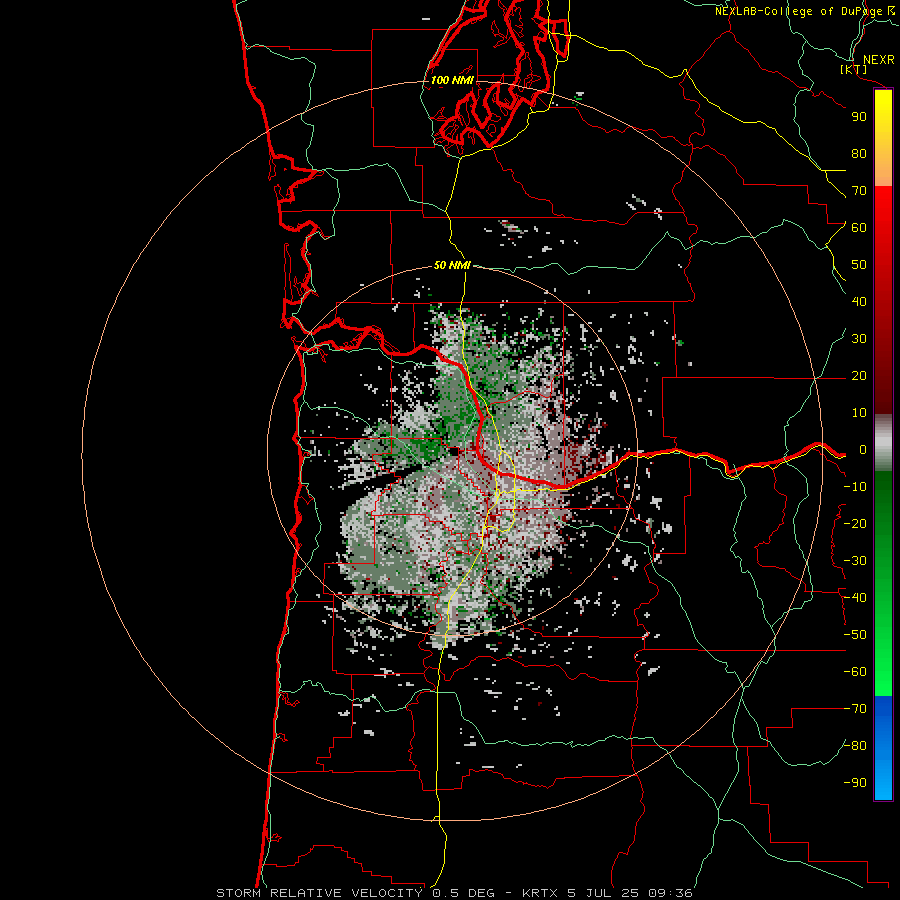This screenshot has width=900, height=900.
Task: Select the -60 knot scale label
Action: click(855, 672)
